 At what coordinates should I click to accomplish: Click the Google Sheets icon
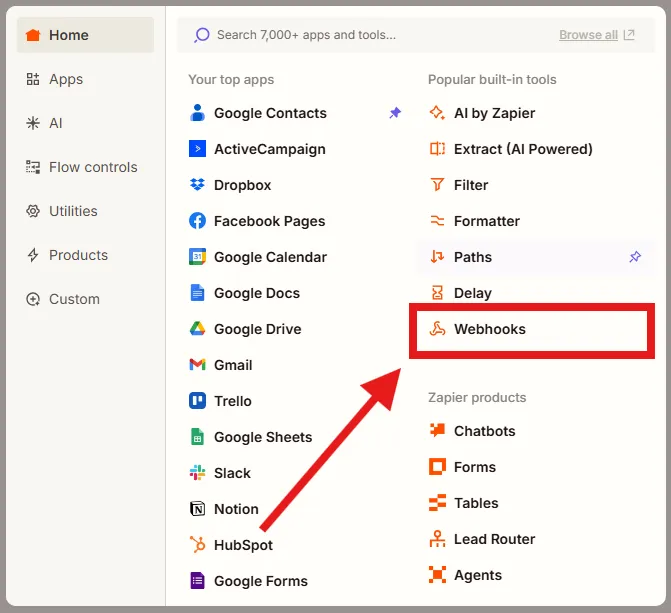click(197, 437)
